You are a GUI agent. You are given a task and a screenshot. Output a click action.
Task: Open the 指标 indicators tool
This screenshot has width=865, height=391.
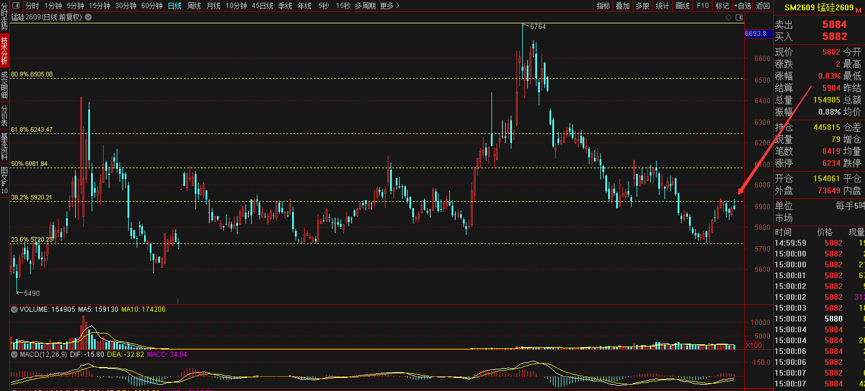(x=604, y=6)
